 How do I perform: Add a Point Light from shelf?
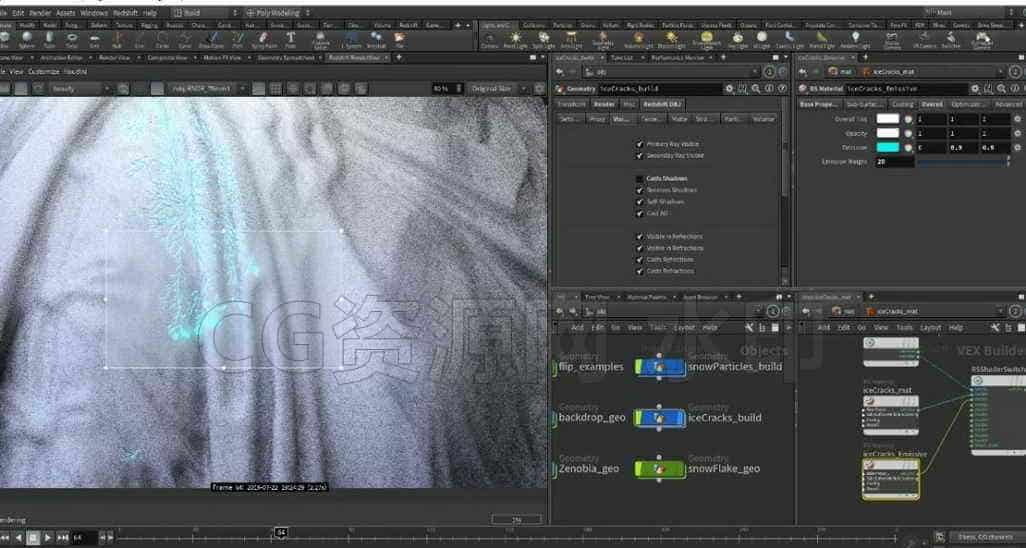(516, 40)
